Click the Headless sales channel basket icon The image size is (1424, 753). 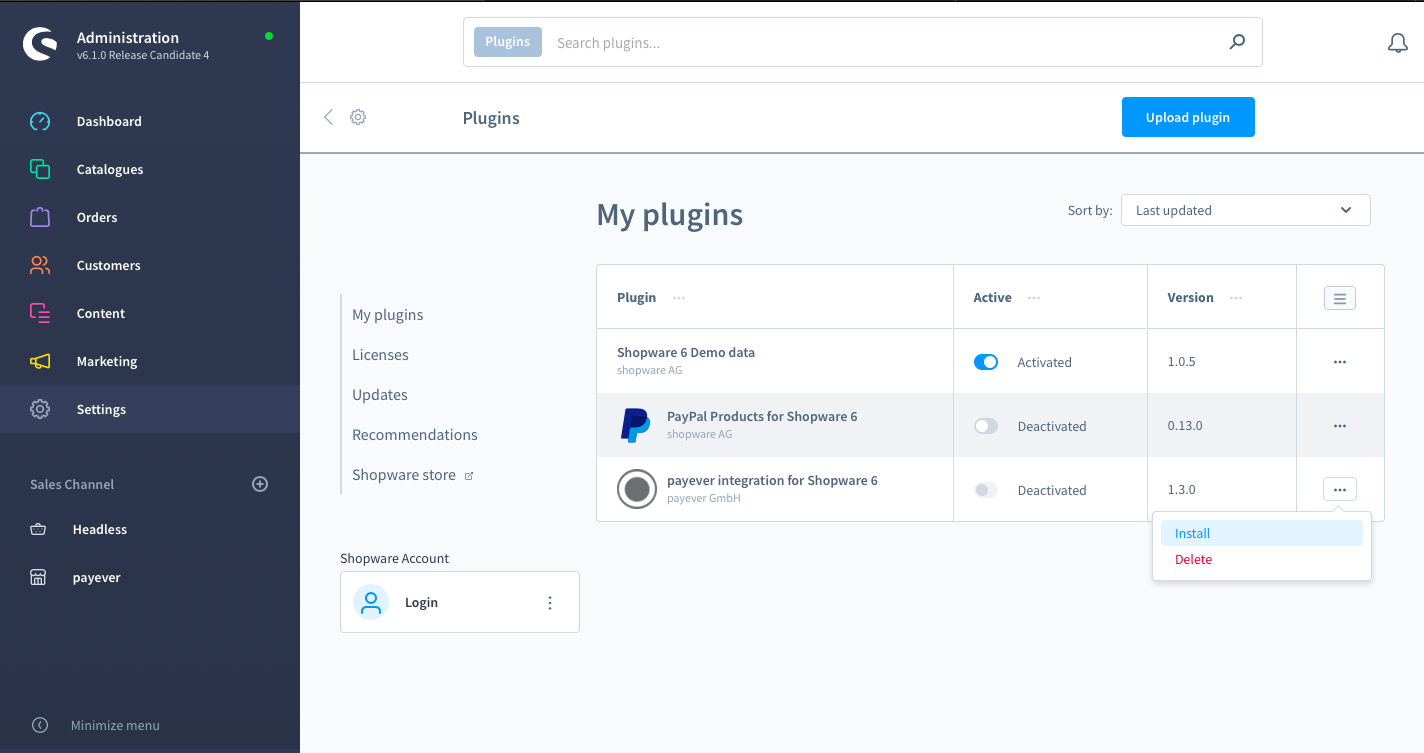[x=38, y=529]
